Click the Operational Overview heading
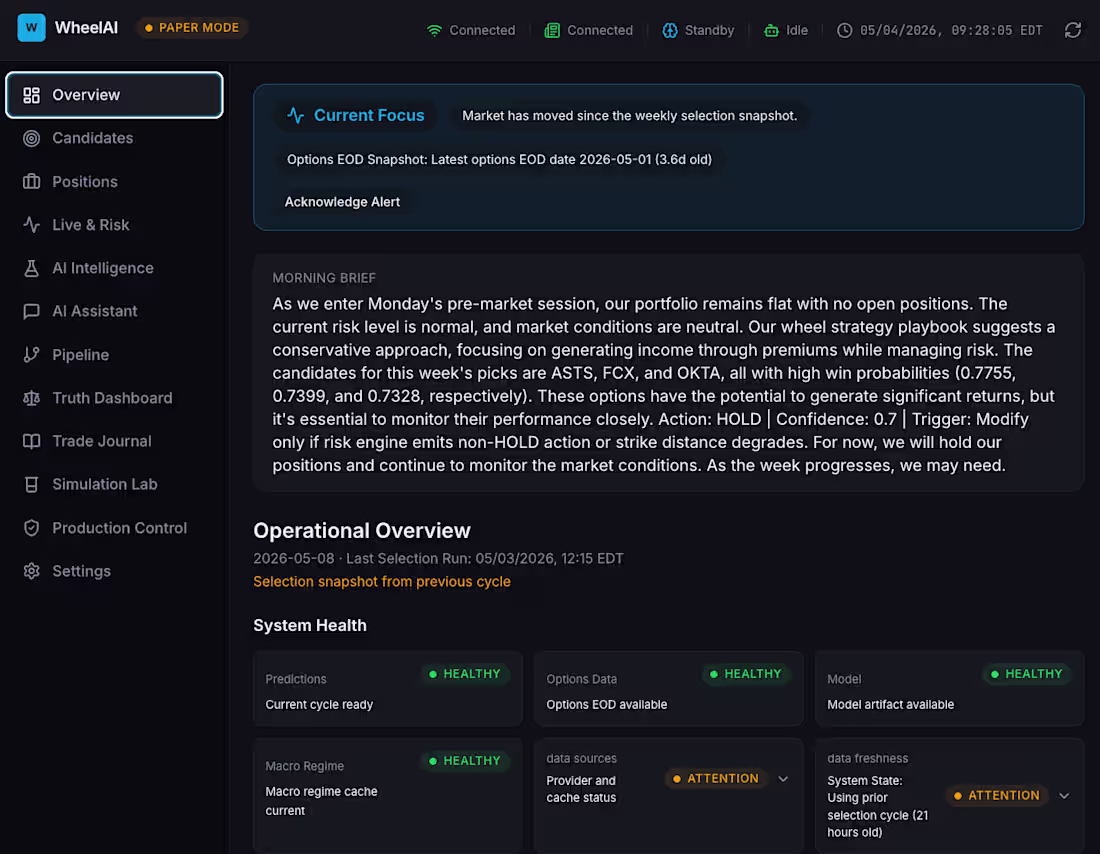 click(362, 531)
